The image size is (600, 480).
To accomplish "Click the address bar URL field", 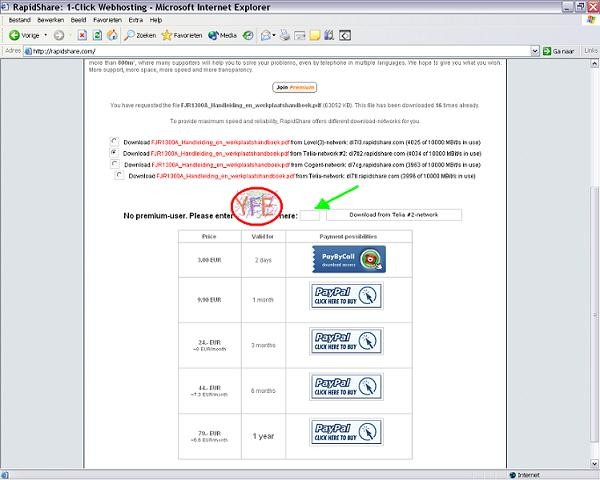I will 276,51.
